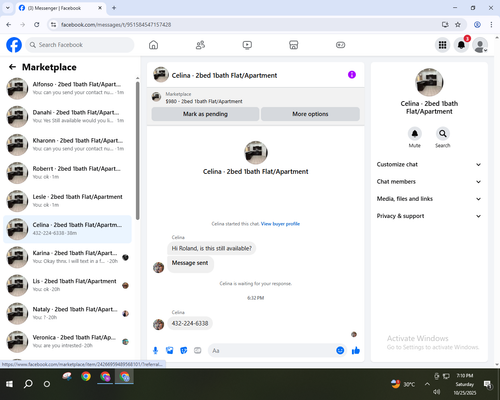This screenshot has height=400, width=500.
Task: Open the Windows action center notifications
Action: click(x=488, y=384)
